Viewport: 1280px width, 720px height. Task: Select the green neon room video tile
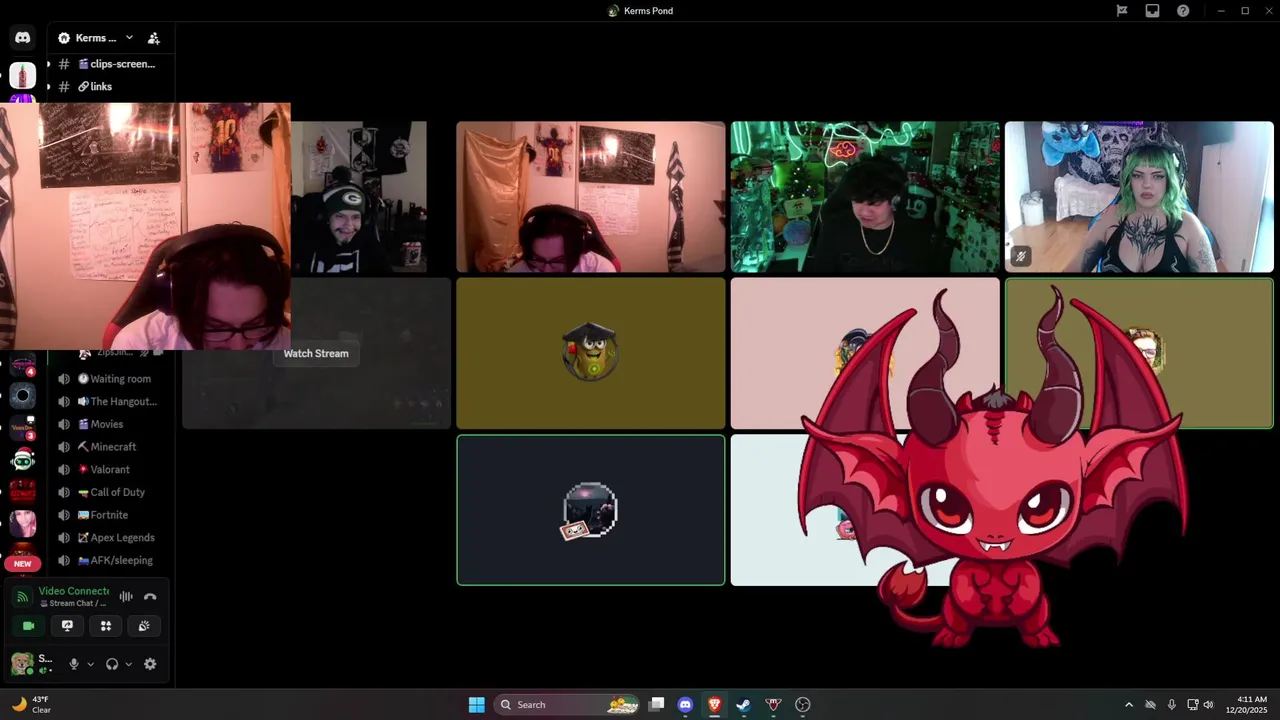click(x=865, y=197)
